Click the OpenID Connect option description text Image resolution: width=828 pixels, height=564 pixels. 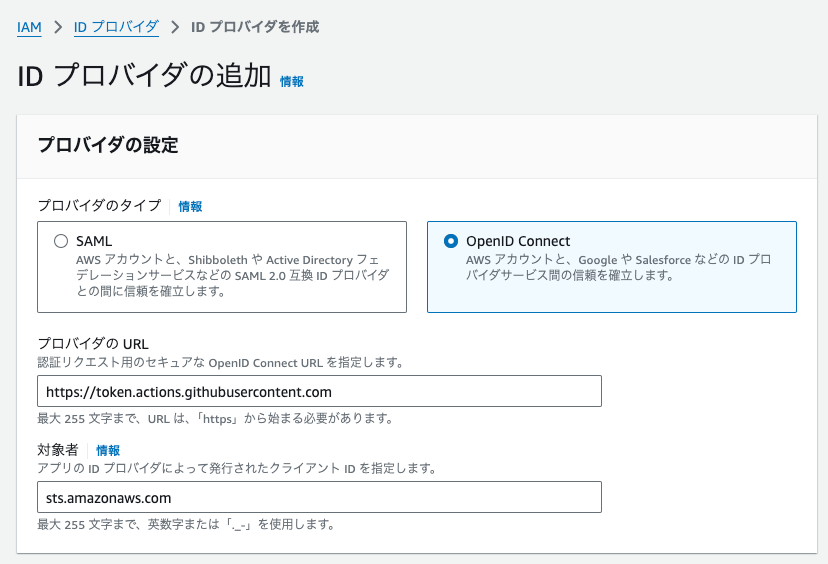[x=618, y=267]
